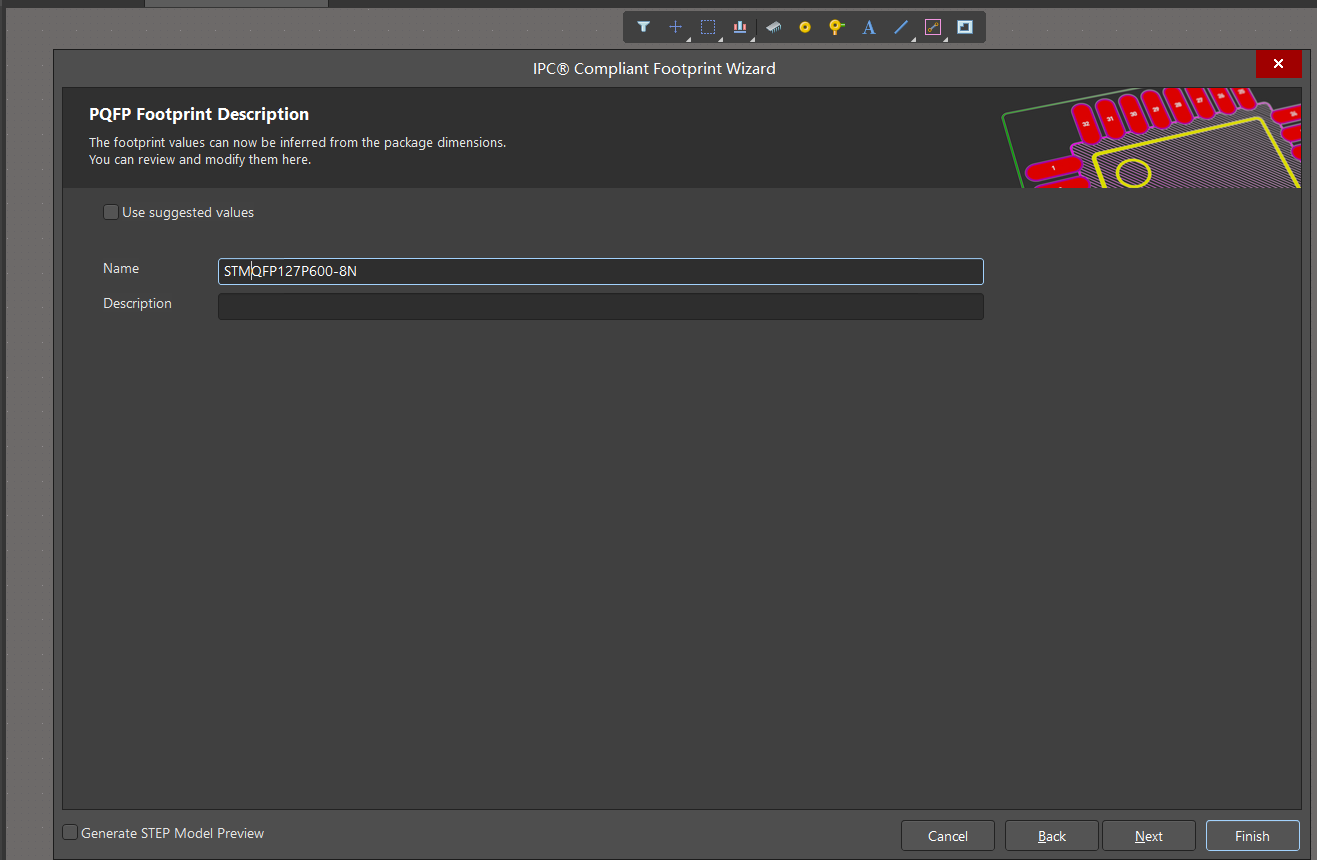Go Back to the previous wizard page
Viewport: 1317px width, 860px height.
click(x=1052, y=836)
